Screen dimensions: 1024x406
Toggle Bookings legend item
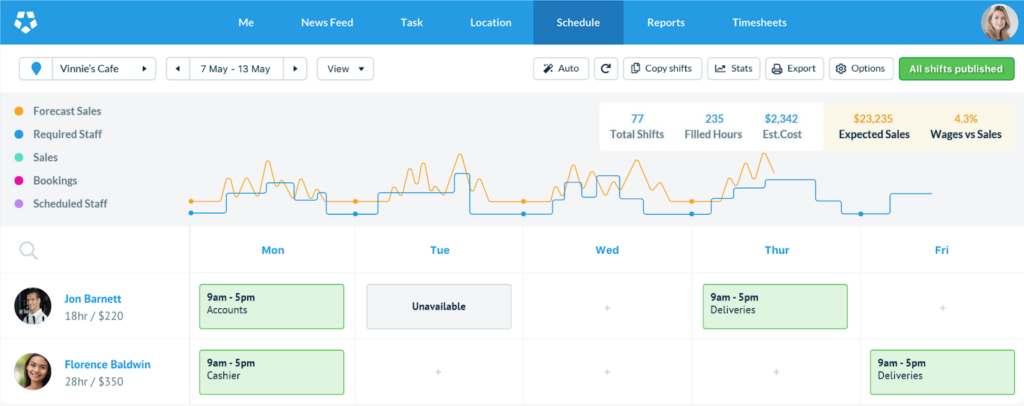pos(46,180)
